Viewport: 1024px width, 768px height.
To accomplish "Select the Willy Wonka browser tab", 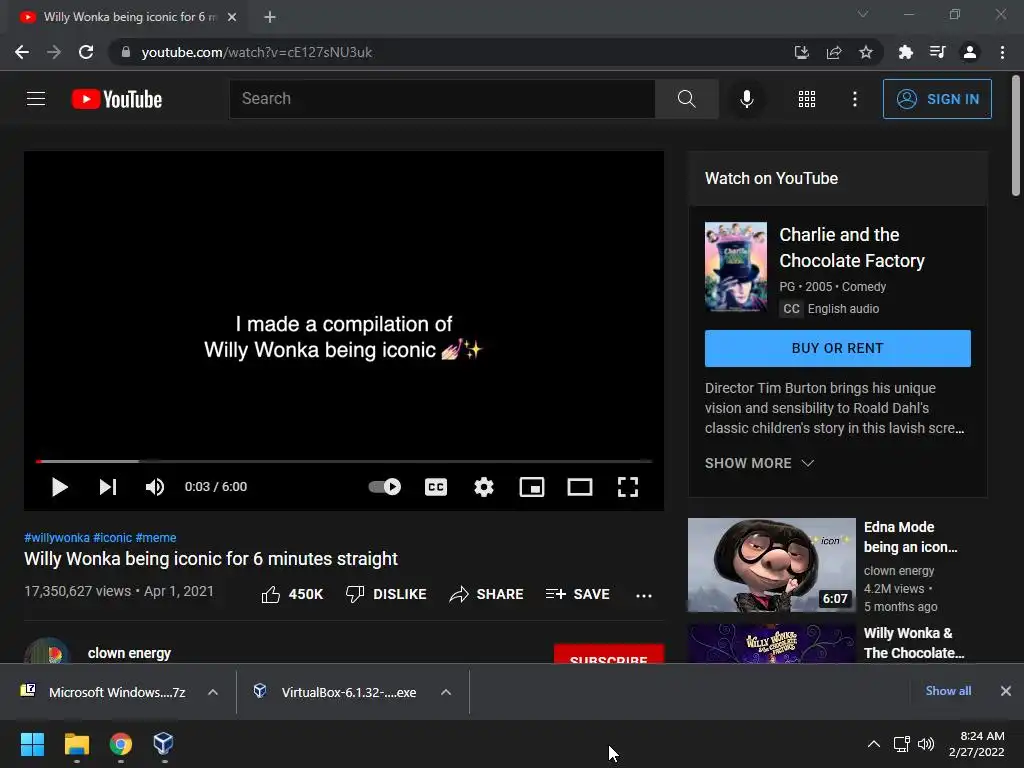I will pos(128,17).
